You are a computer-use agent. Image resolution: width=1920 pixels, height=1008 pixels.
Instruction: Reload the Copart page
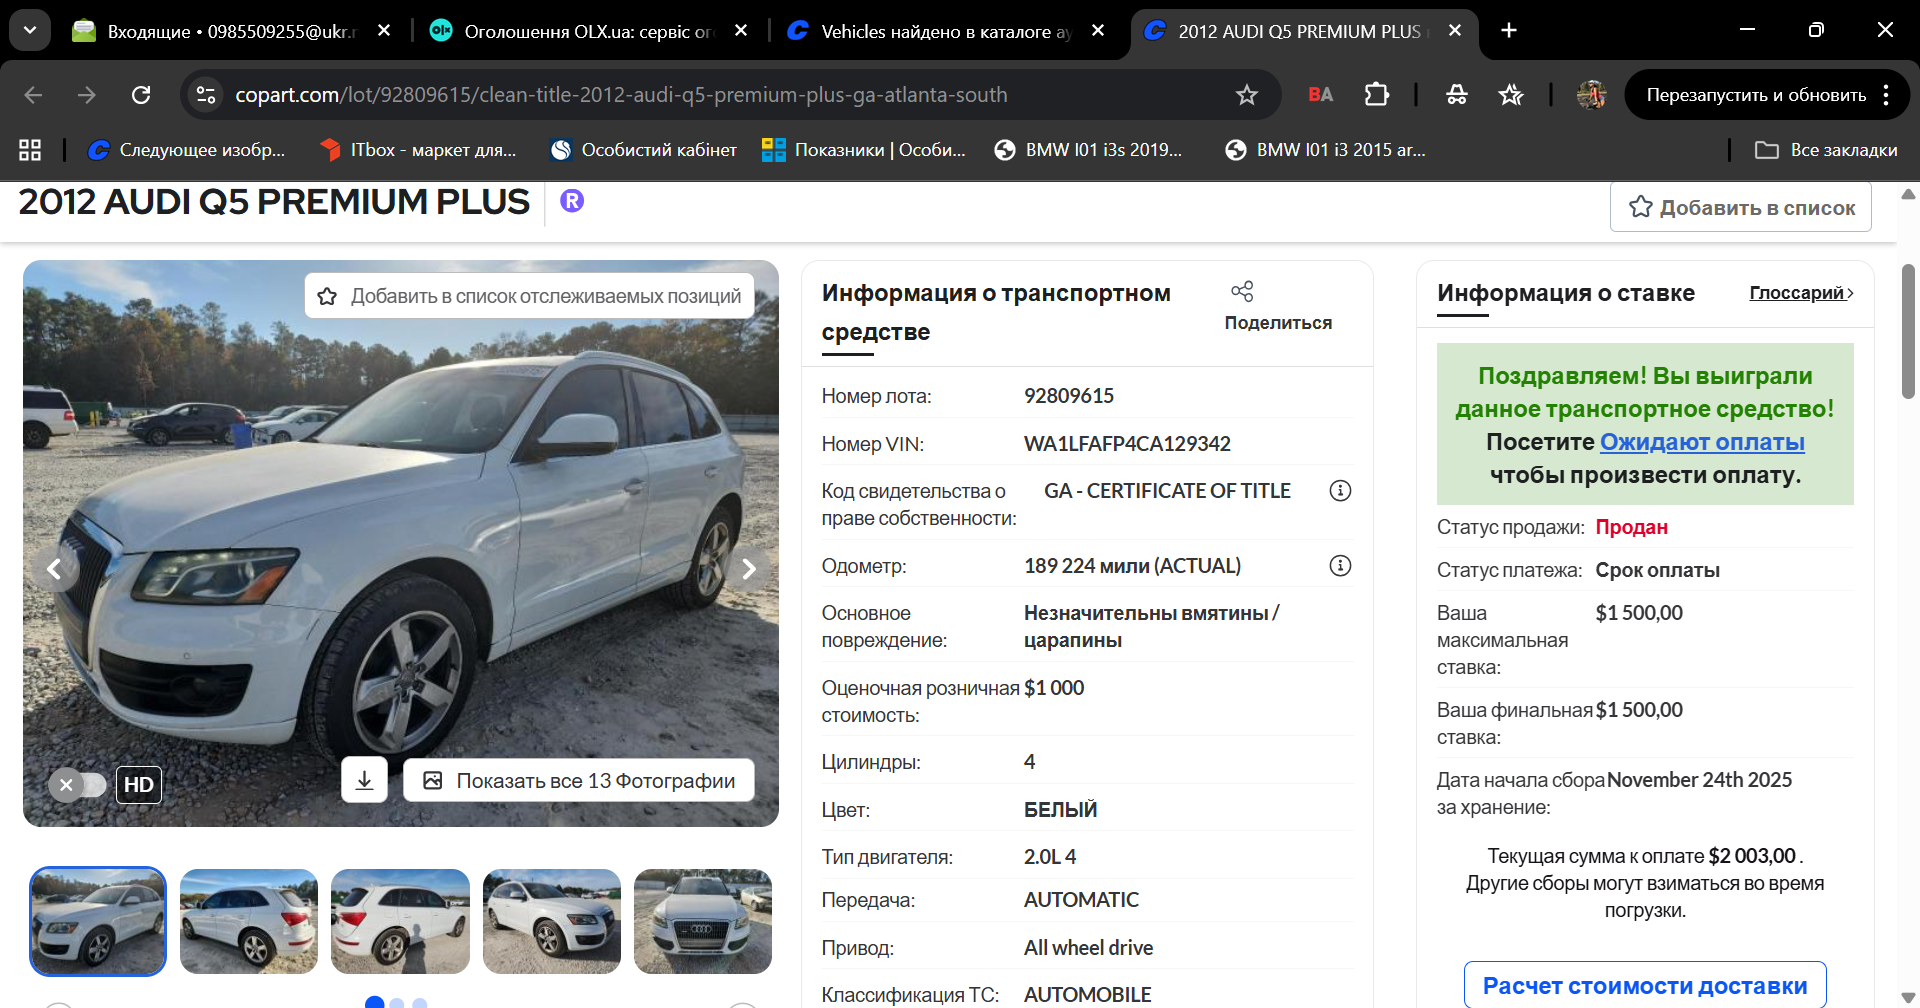[141, 95]
